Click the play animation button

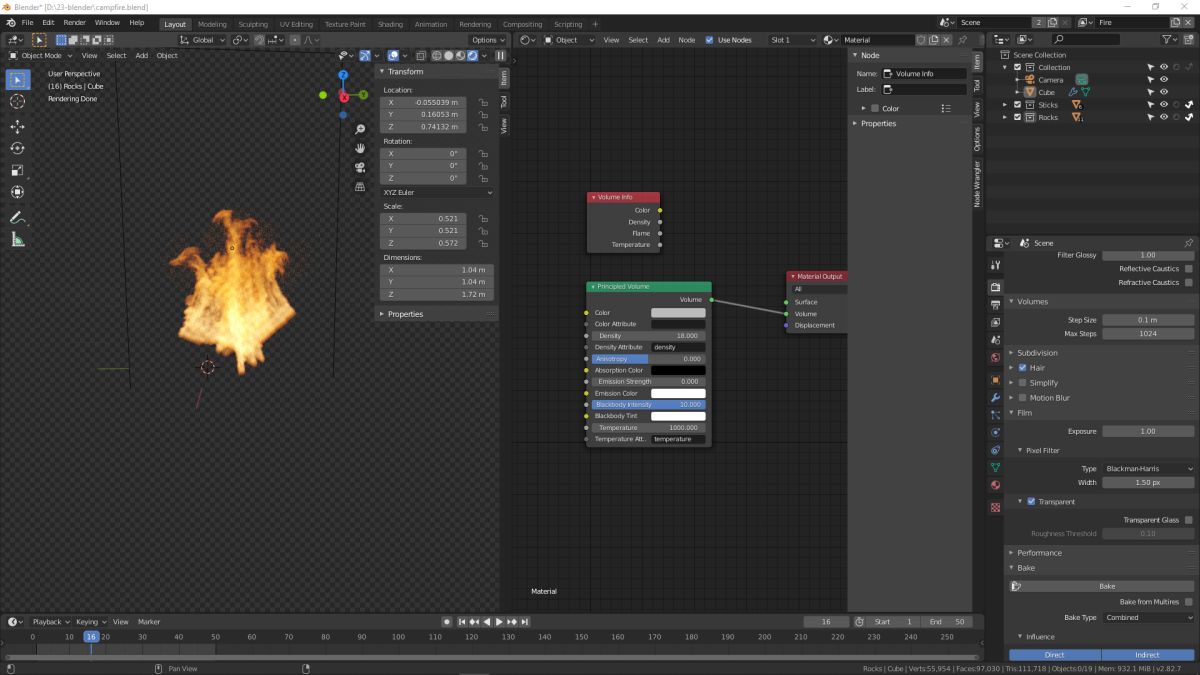pyautogui.click(x=500, y=622)
